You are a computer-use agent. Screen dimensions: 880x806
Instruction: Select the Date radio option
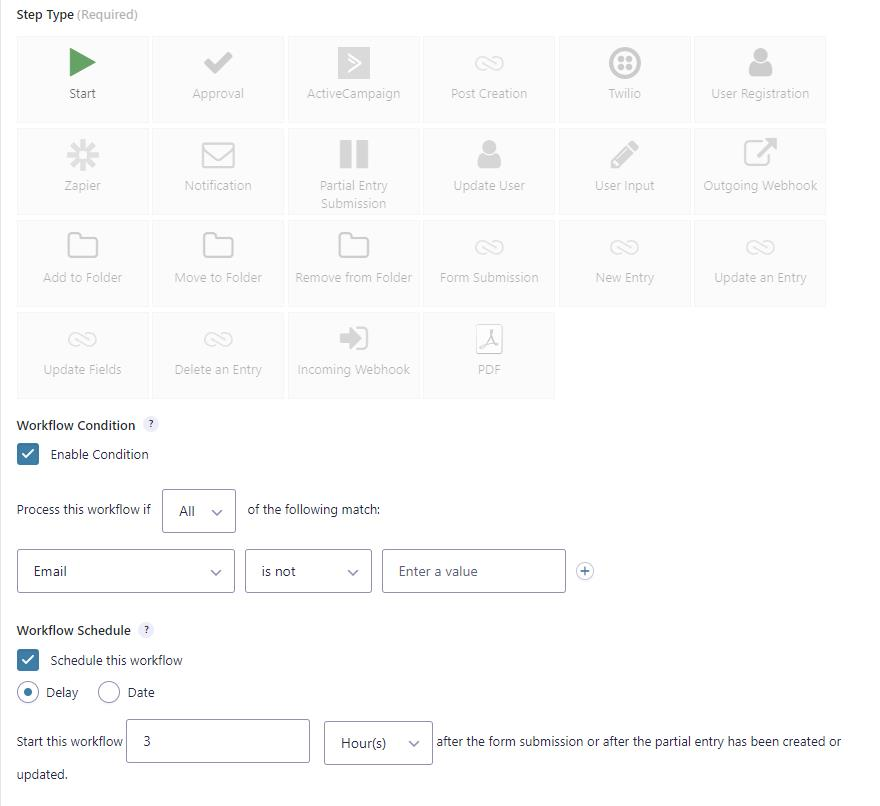coord(109,692)
